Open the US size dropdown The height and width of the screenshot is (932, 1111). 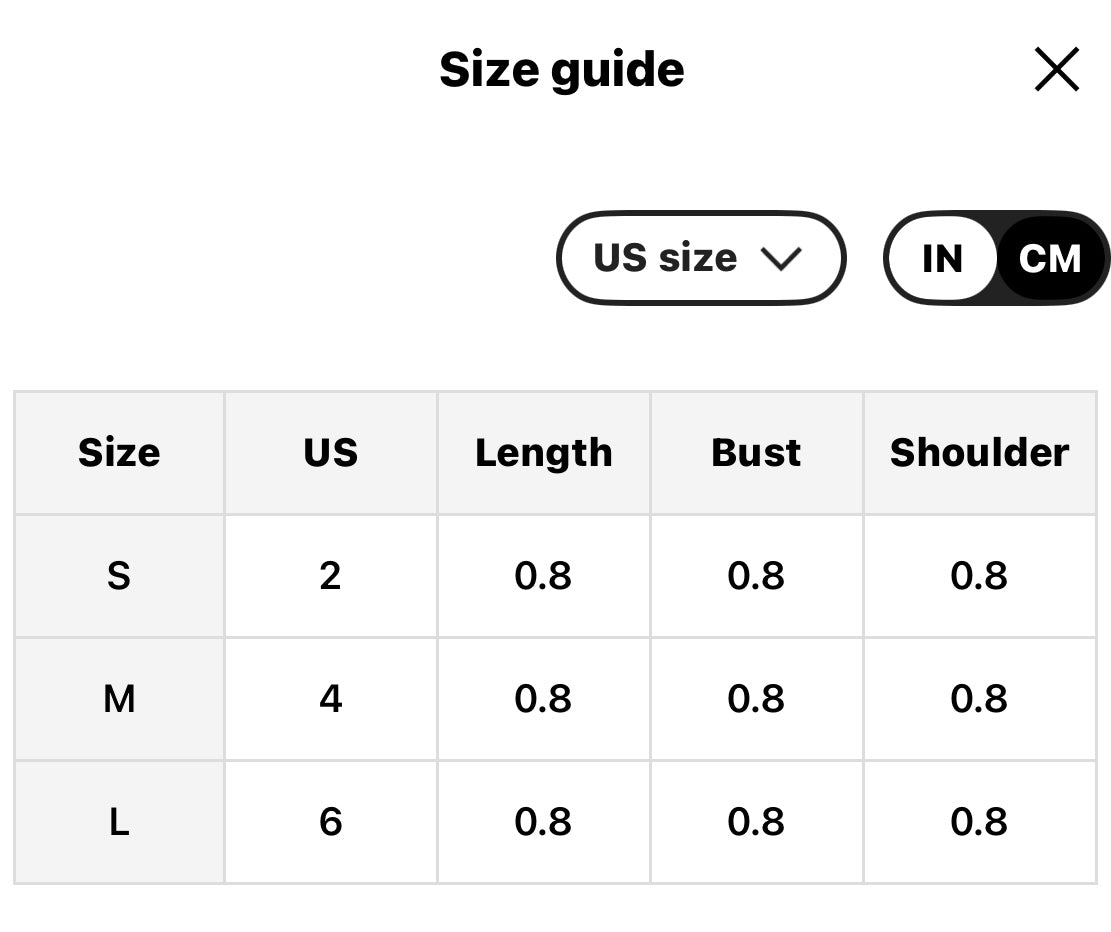(700, 258)
